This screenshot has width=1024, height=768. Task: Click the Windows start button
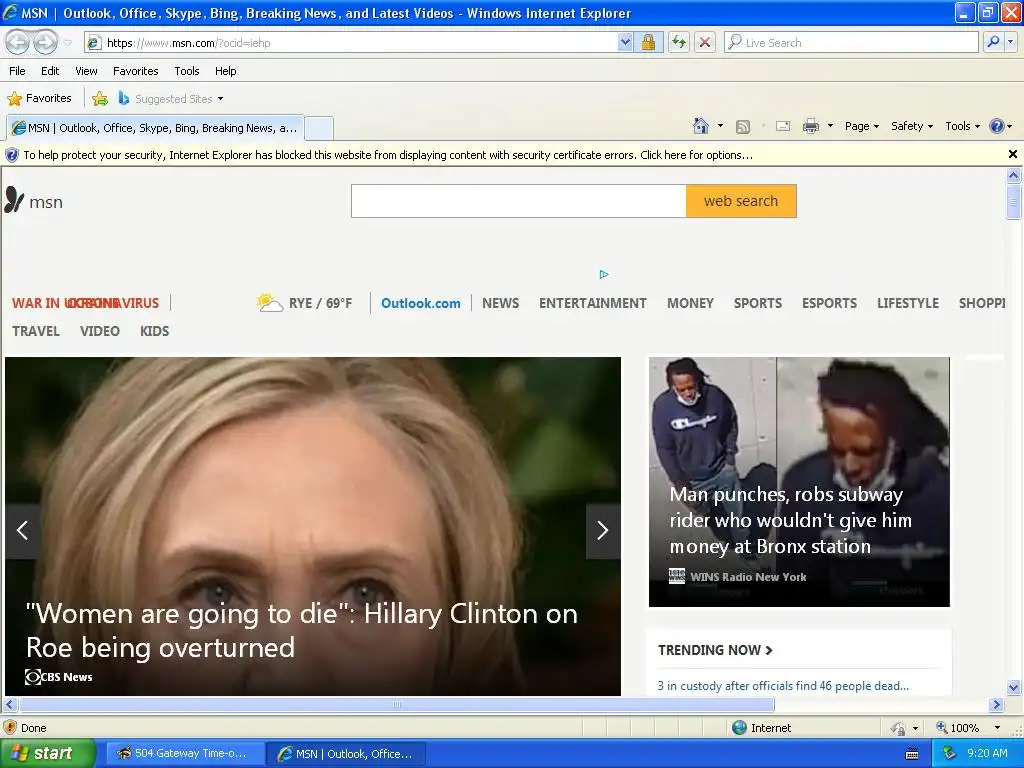coord(47,754)
